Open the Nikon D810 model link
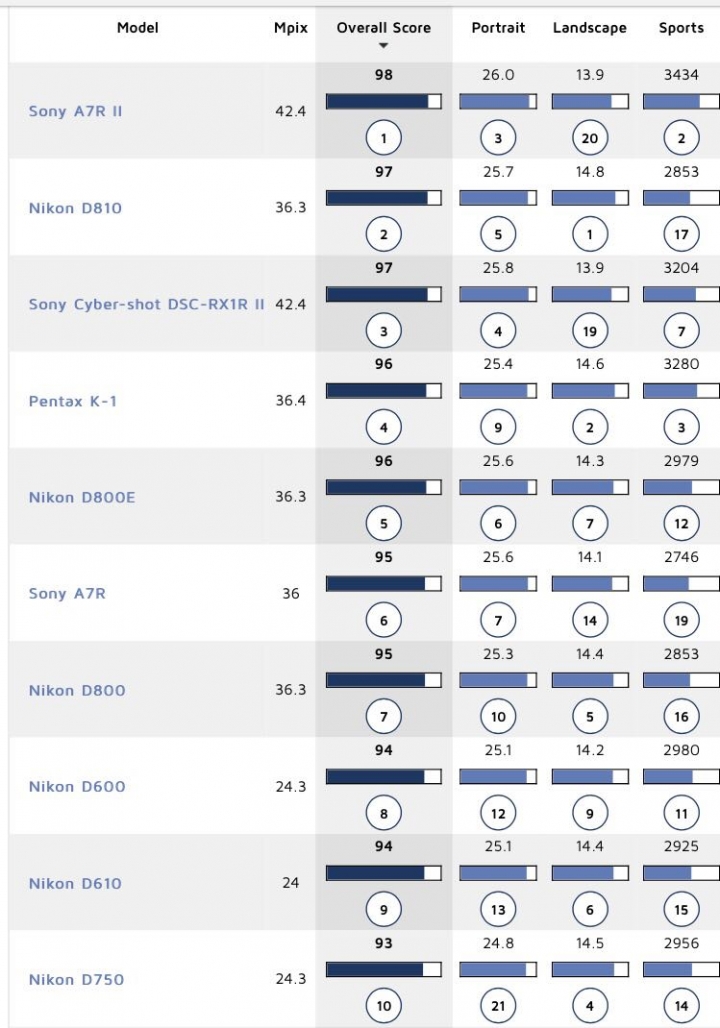720x1028 pixels. pyautogui.click(x=75, y=208)
